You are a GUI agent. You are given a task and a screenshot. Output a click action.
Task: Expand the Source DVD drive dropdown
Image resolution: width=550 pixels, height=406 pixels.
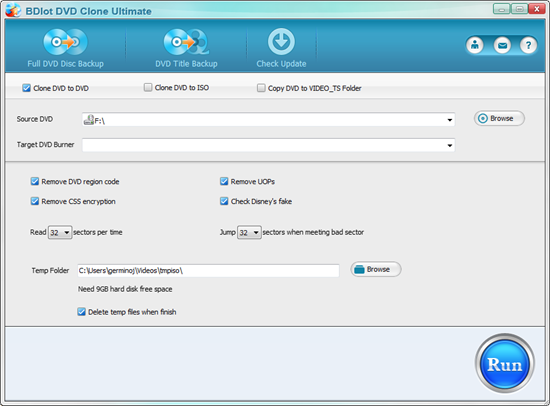coord(450,120)
